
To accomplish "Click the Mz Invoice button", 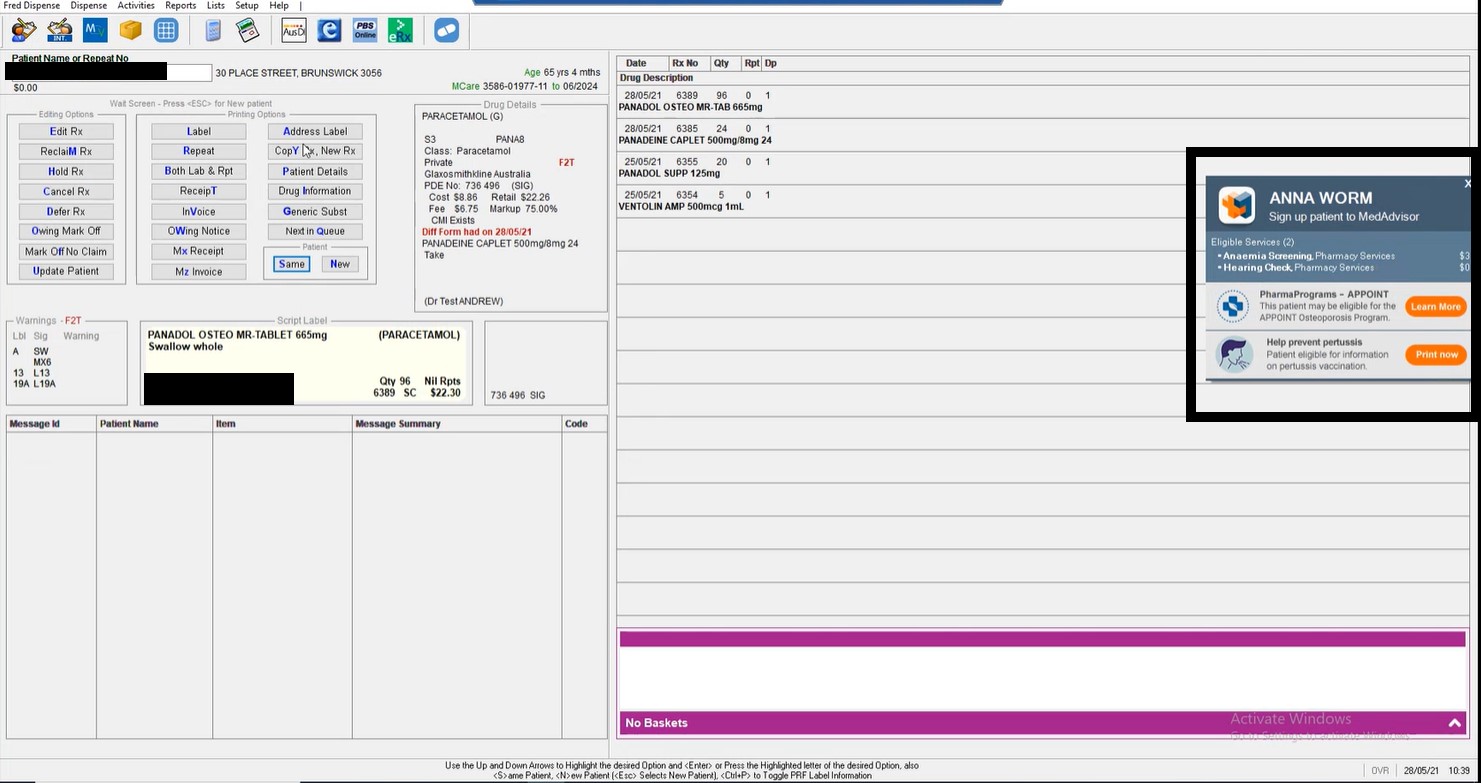I will [199, 271].
